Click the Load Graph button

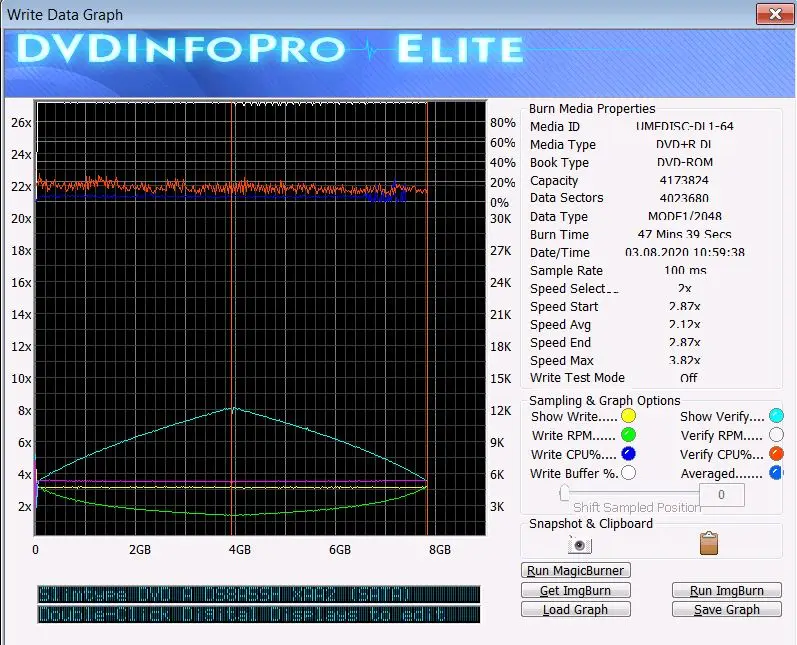pyautogui.click(x=575, y=609)
